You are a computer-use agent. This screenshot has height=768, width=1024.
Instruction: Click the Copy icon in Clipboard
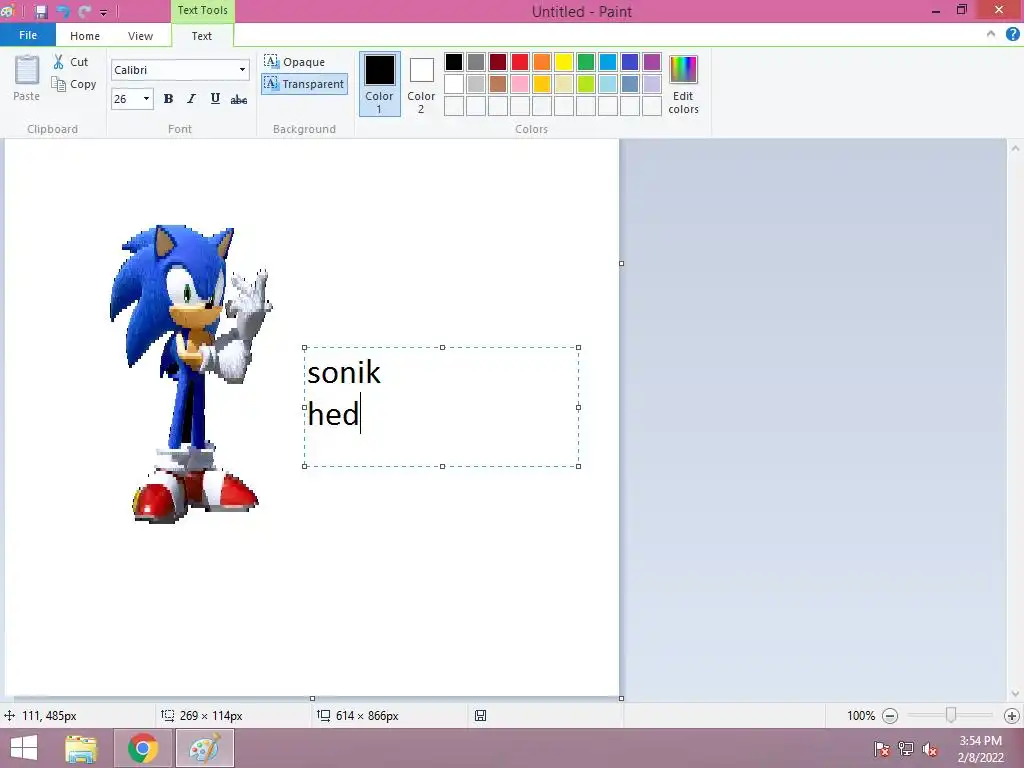59,85
